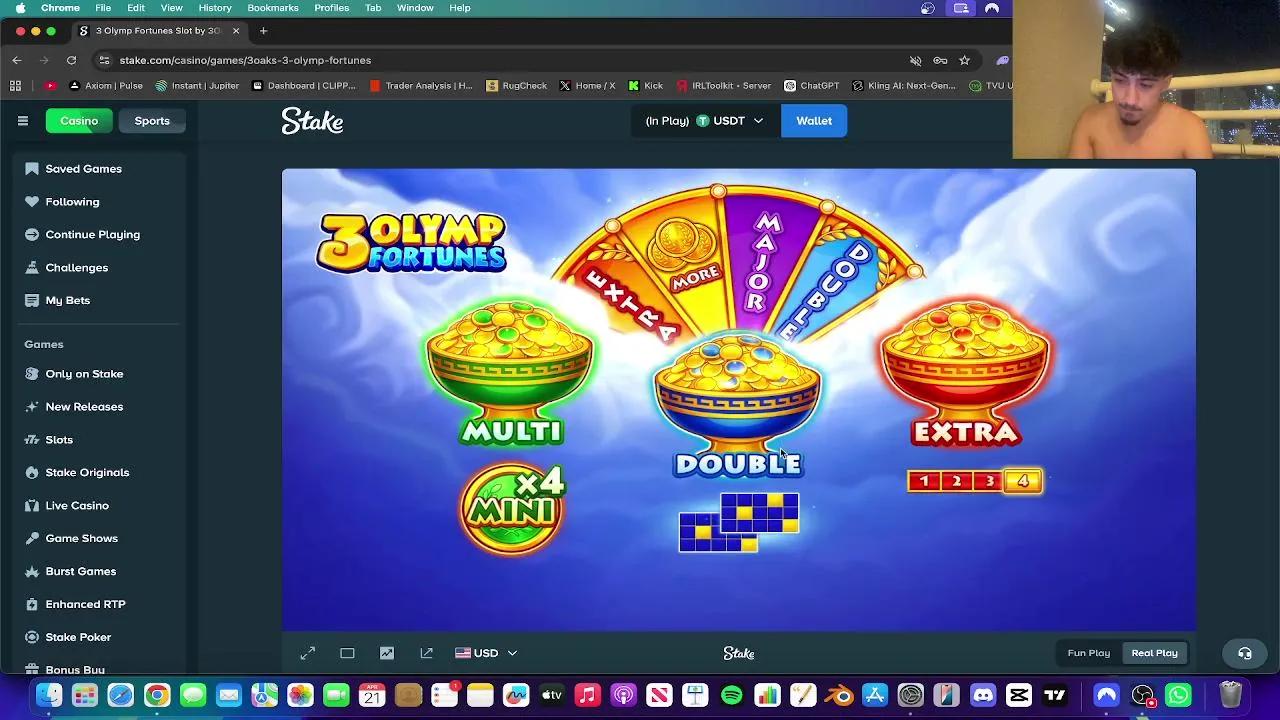Switch to the Sports section

pyautogui.click(x=152, y=120)
